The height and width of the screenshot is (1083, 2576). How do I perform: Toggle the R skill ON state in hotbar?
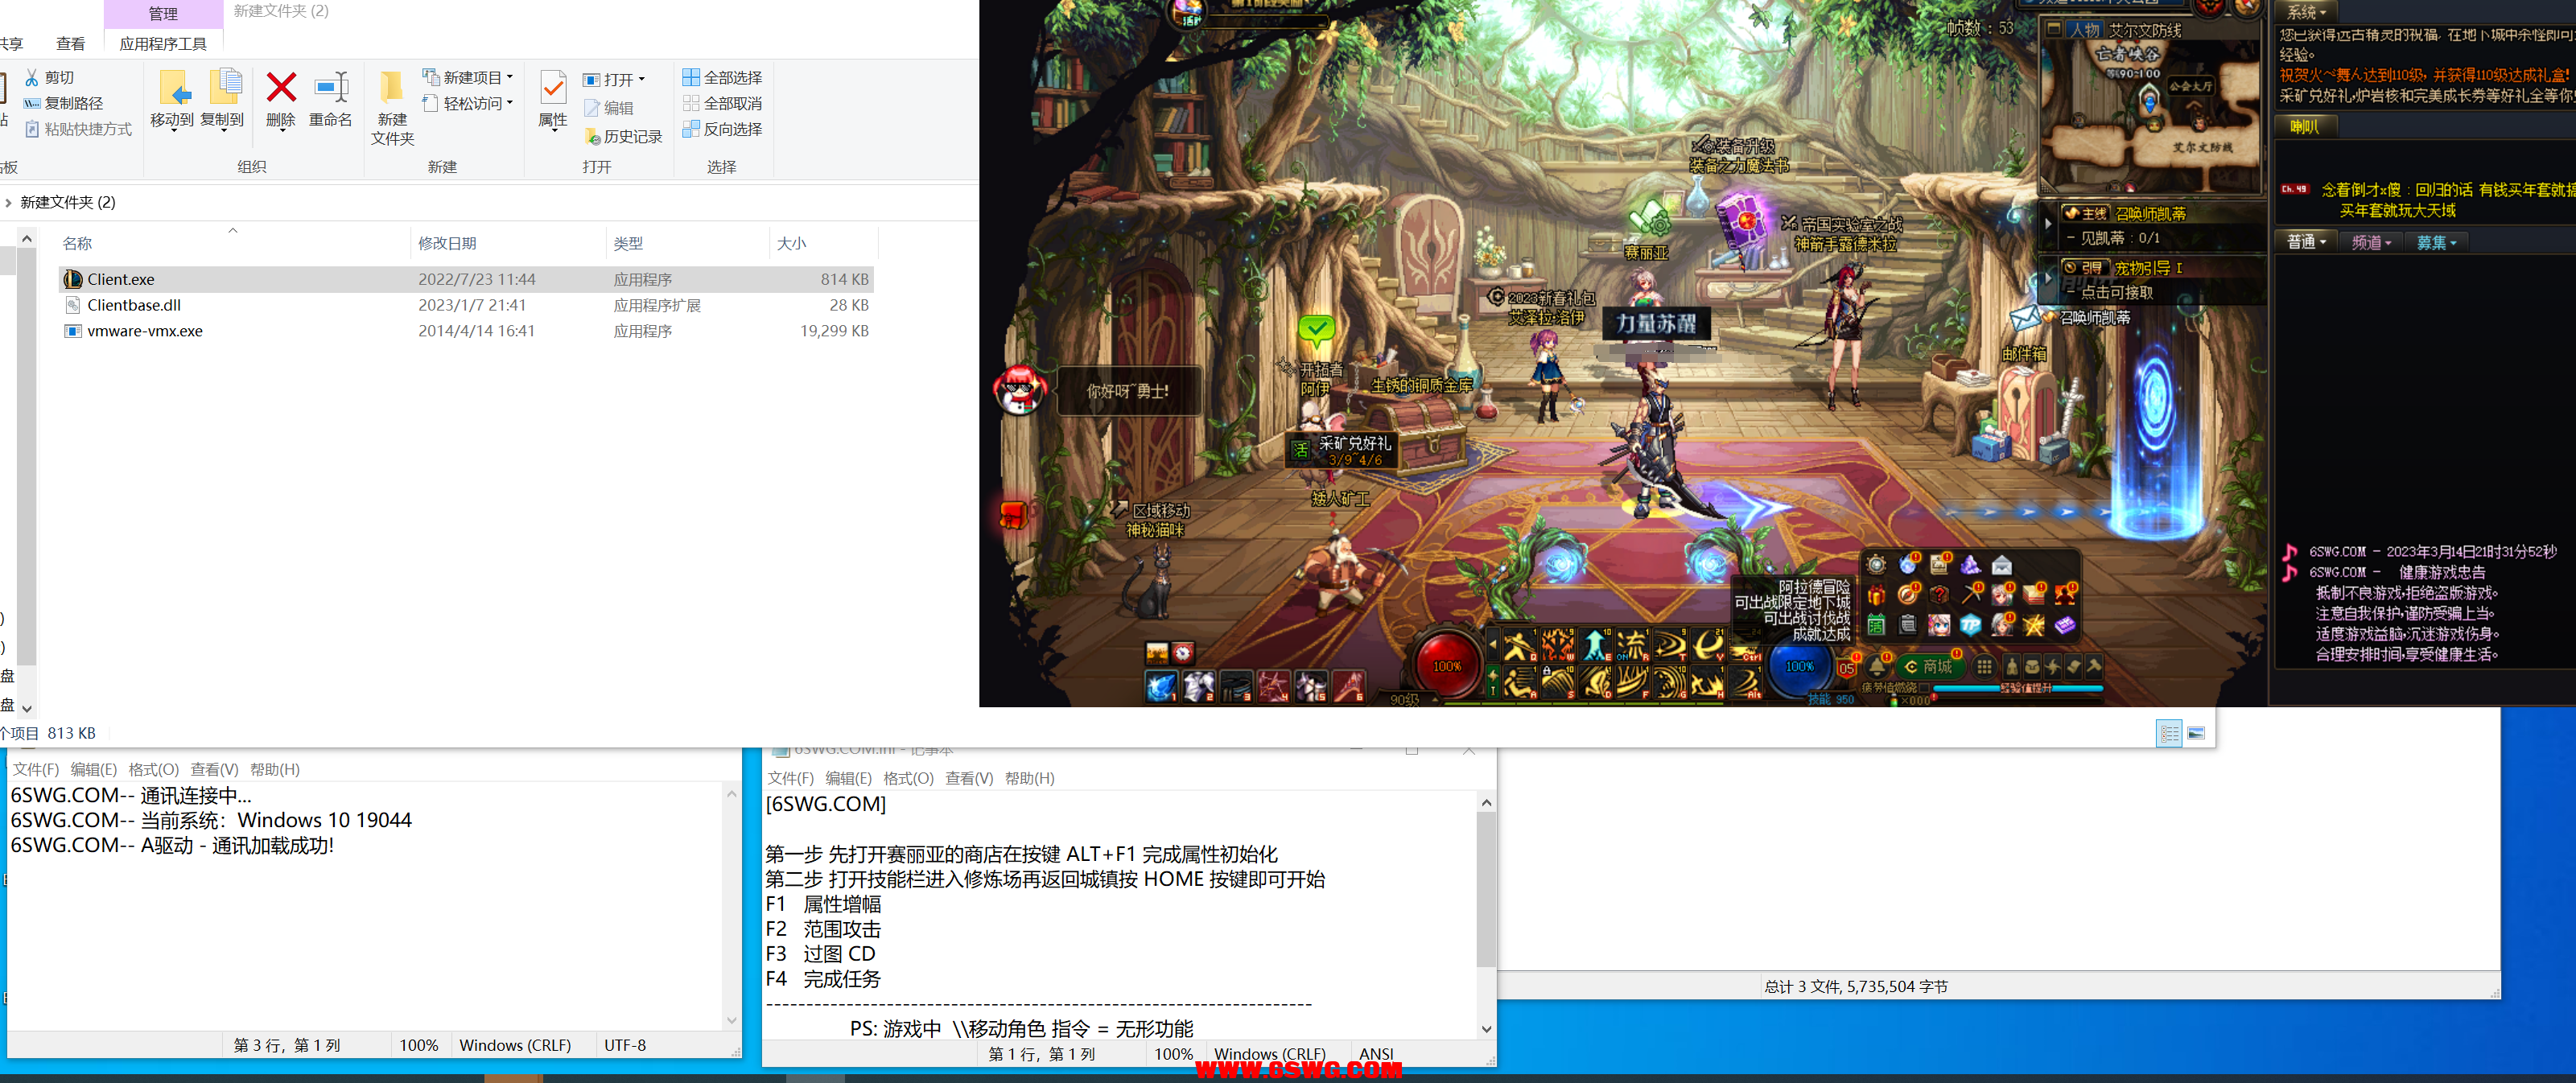tap(1632, 645)
